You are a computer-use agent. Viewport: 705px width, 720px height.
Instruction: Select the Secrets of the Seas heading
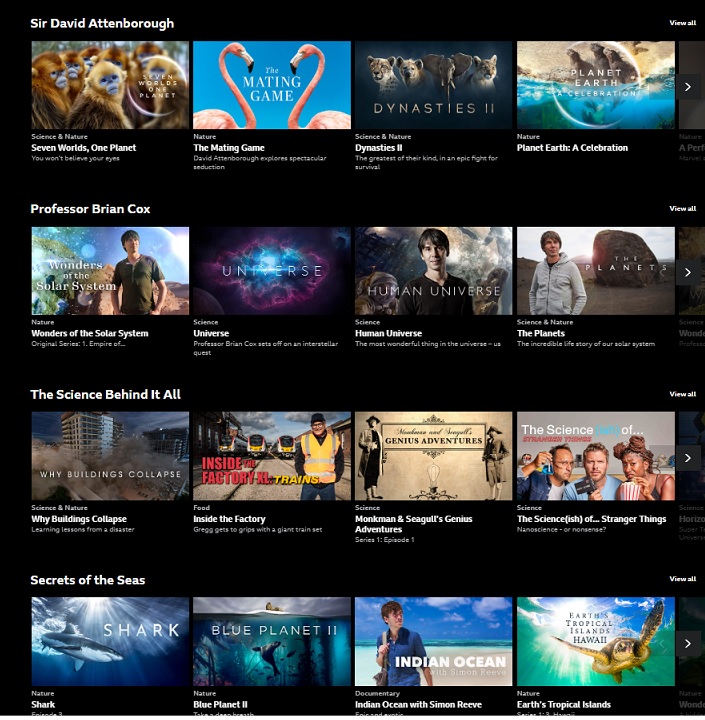[x=87, y=580]
